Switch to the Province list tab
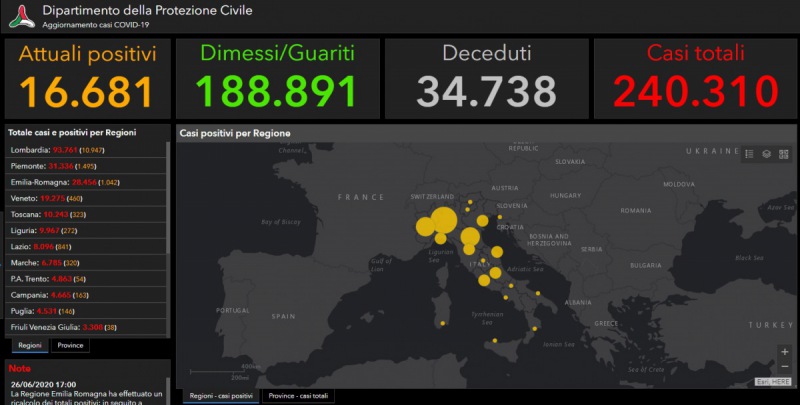 tap(70, 346)
